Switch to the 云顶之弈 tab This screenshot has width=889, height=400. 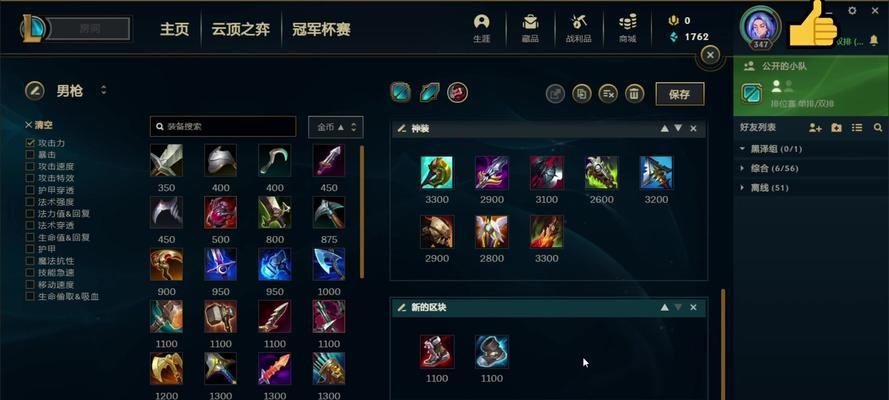(241, 29)
